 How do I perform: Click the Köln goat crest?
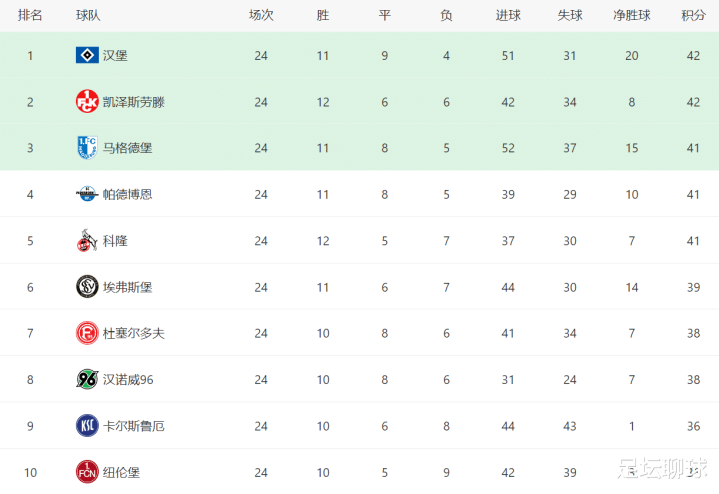pyautogui.click(x=87, y=240)
